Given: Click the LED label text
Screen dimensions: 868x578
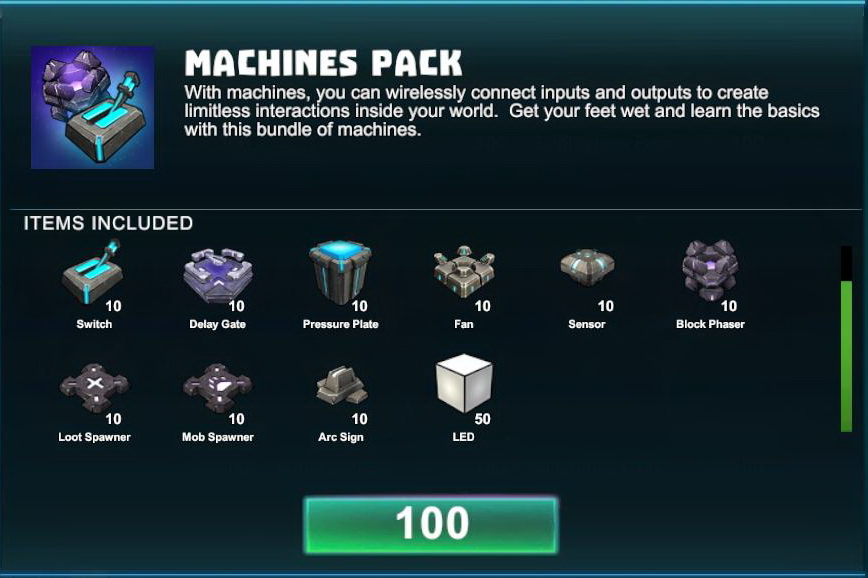Looking at the screenshot, I should [x=463, y=437].
